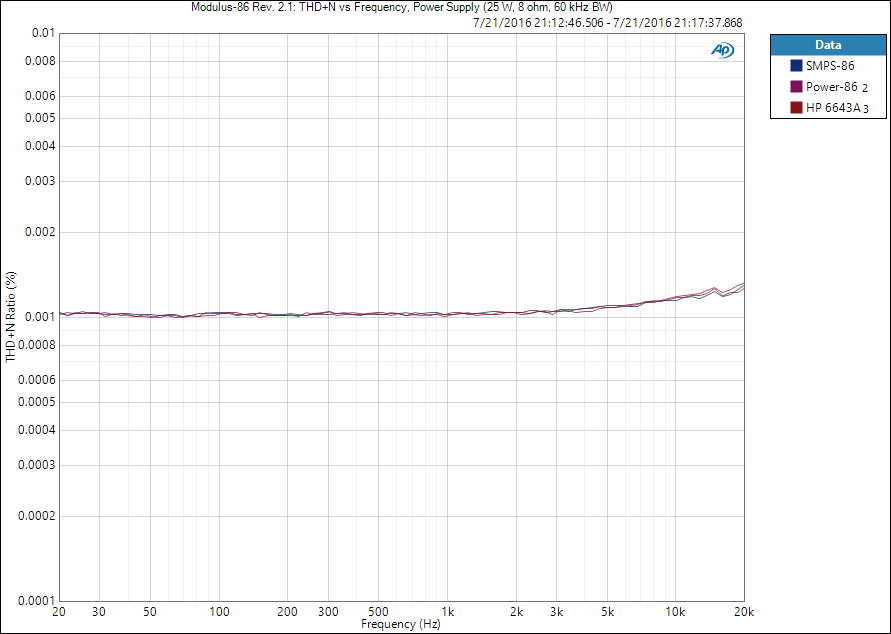Screen dimensions: 891x634
Task: Click the HP 6643A legend label
Action: tap(833, 107)
